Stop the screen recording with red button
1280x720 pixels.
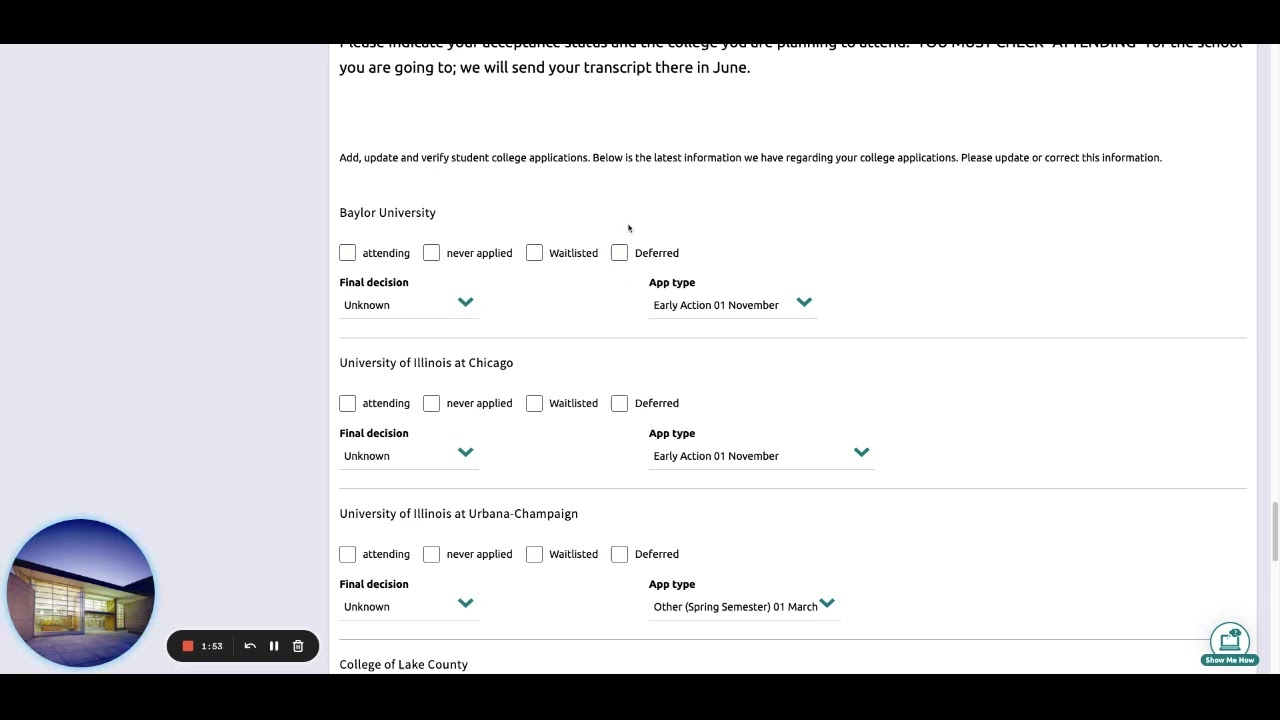tap(187, 646)
